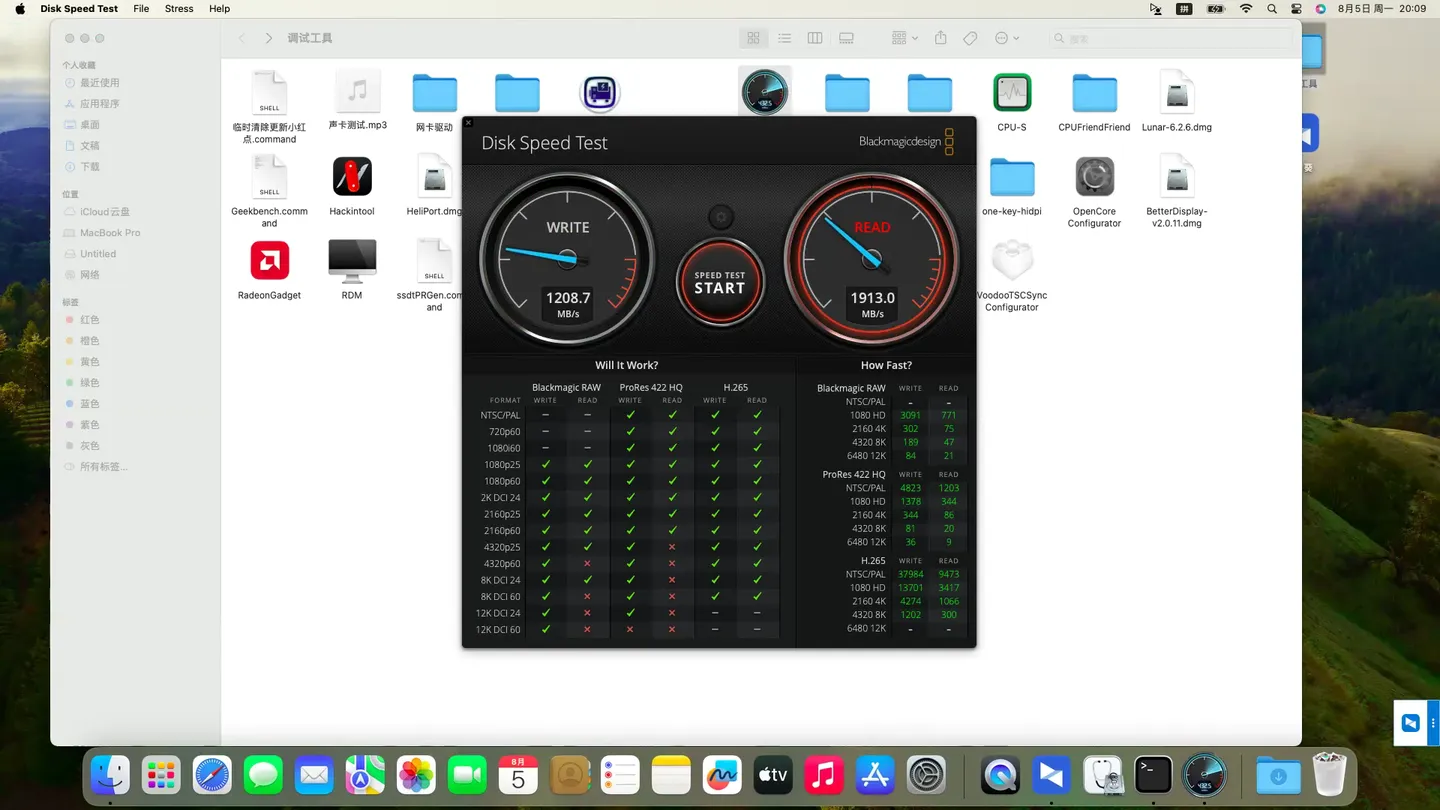The height and width of the screenshot is (810, 1440).
Task: Click the Finder tag icon in toolbar
Action: coord(970,38)
